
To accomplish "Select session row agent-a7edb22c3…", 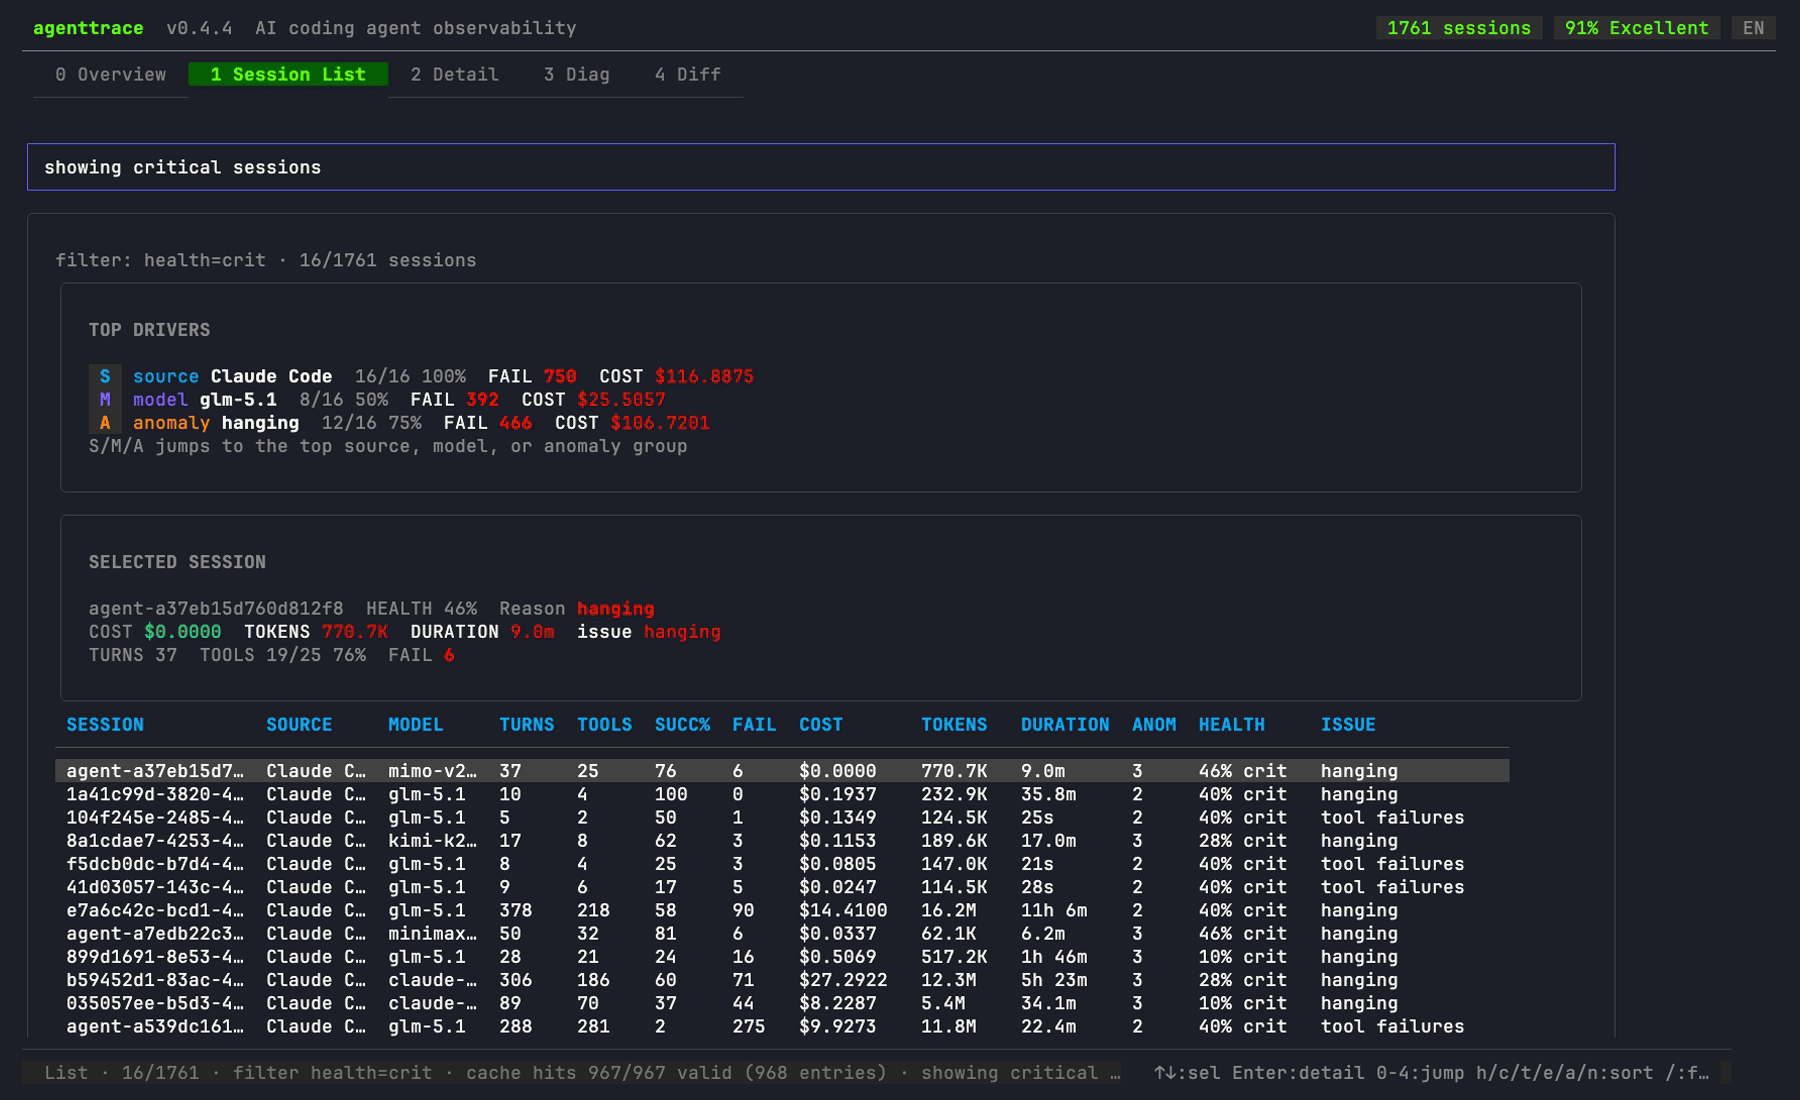I will click(782, 933).
